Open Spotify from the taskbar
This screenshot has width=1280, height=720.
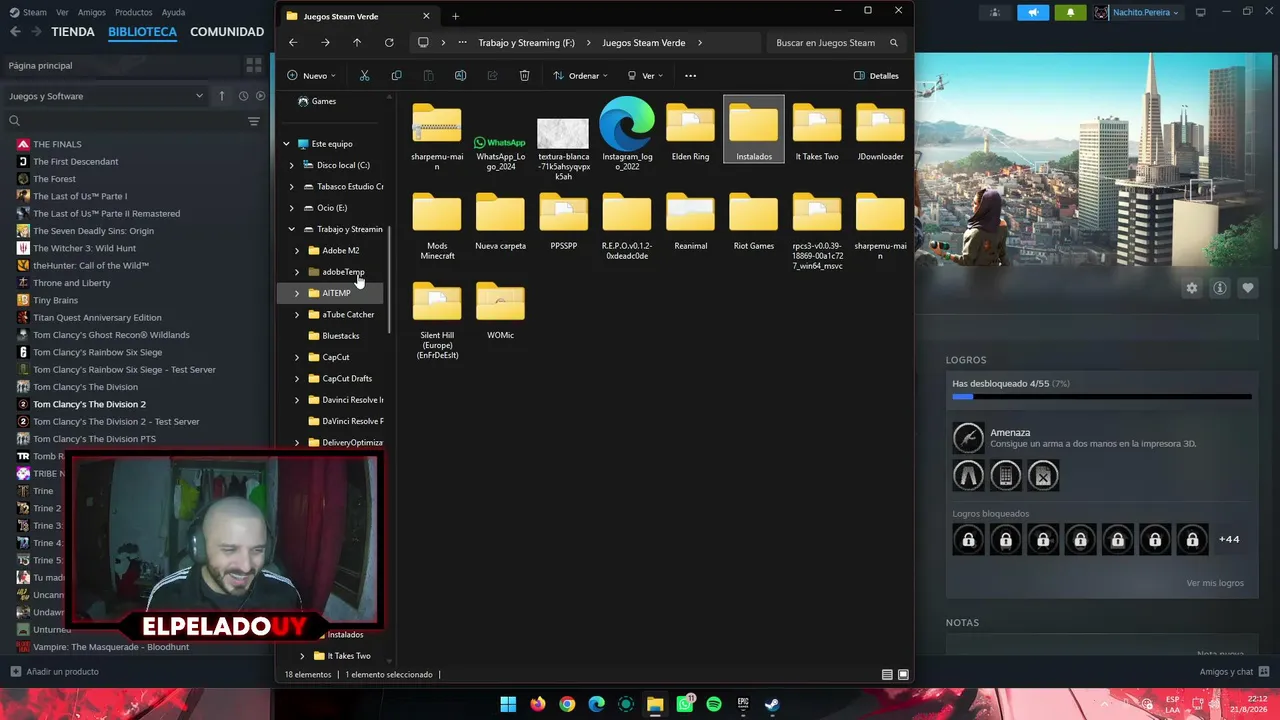[714, 704]
